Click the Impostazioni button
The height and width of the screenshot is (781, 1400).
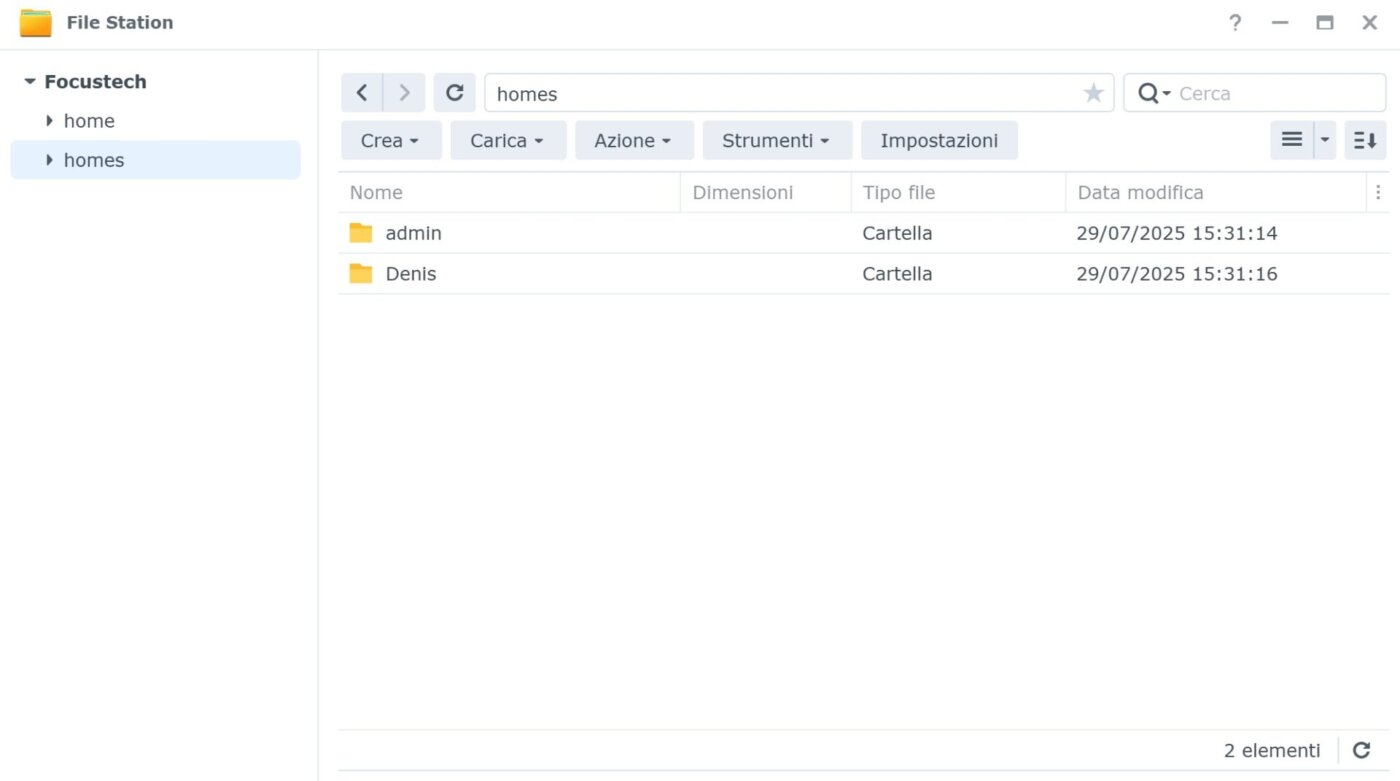click(x=938, y=141)
